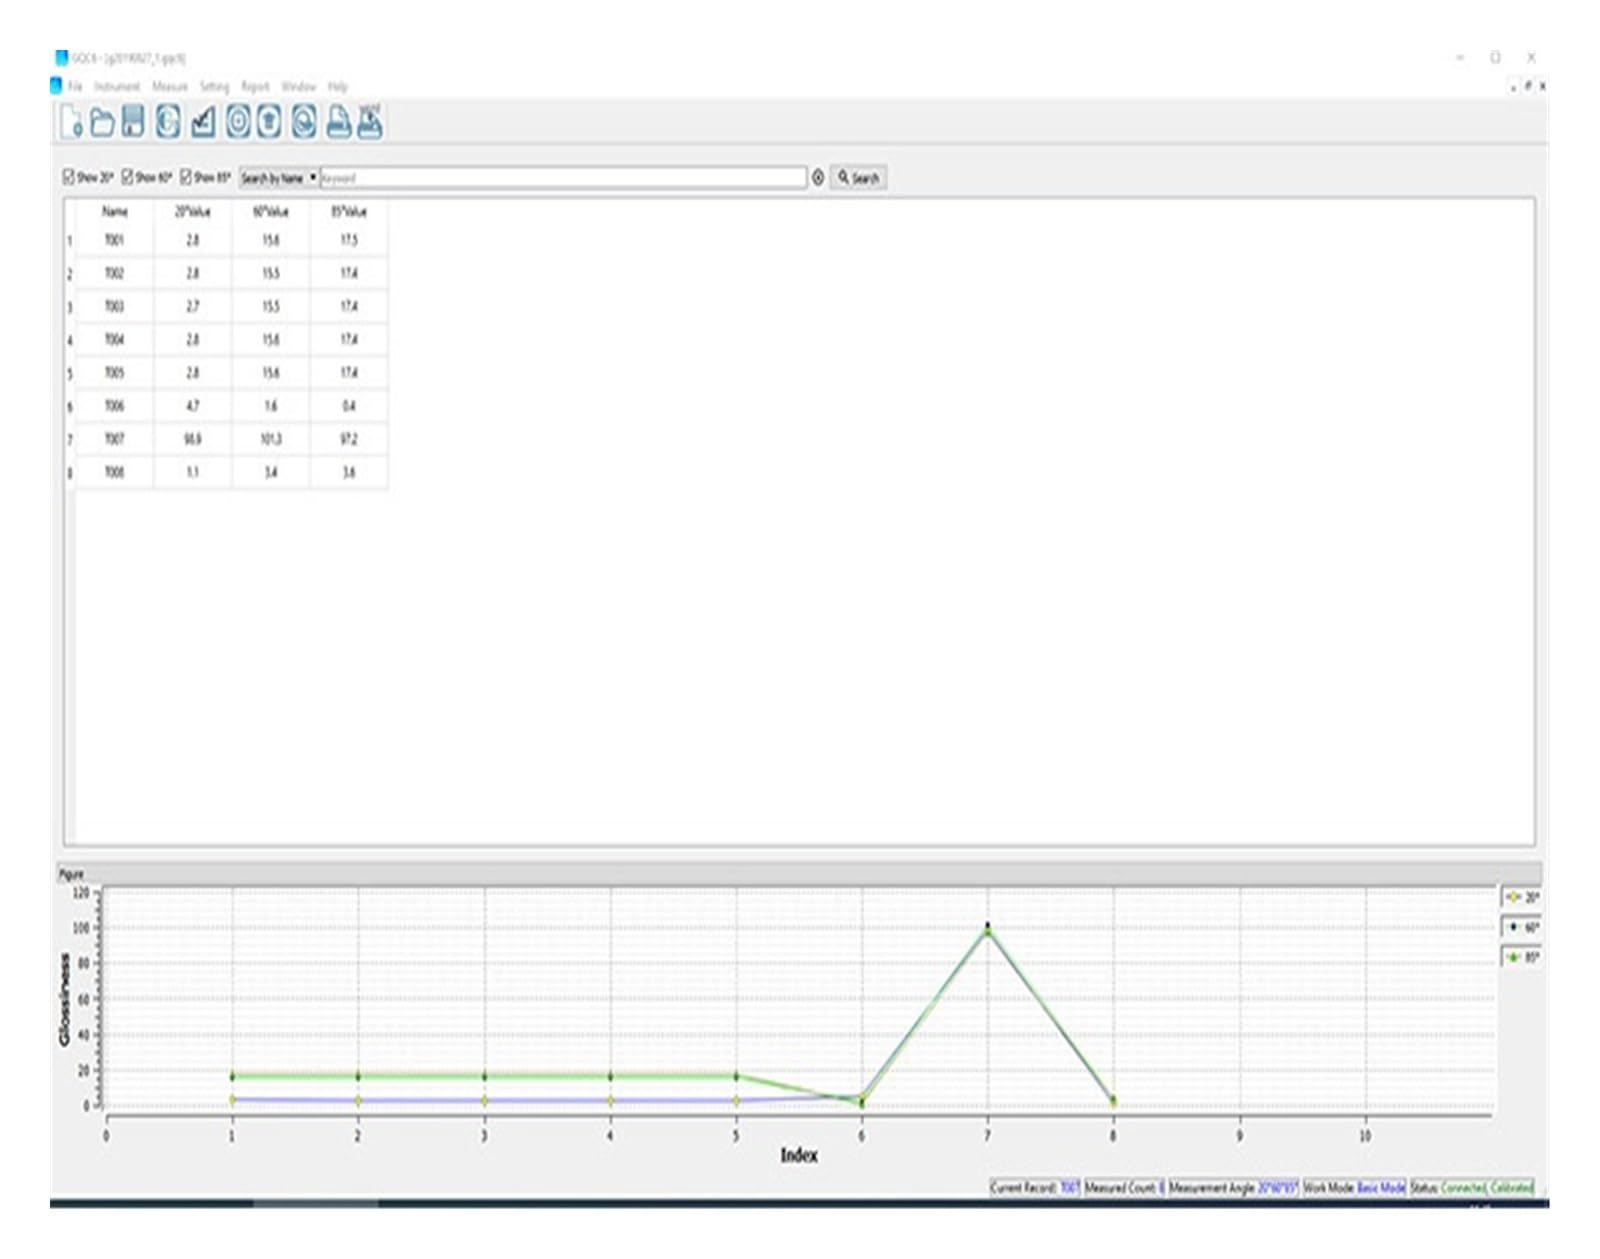Click the 17.5 value in row T001
1600x1259 pixels.
(349, 240)
